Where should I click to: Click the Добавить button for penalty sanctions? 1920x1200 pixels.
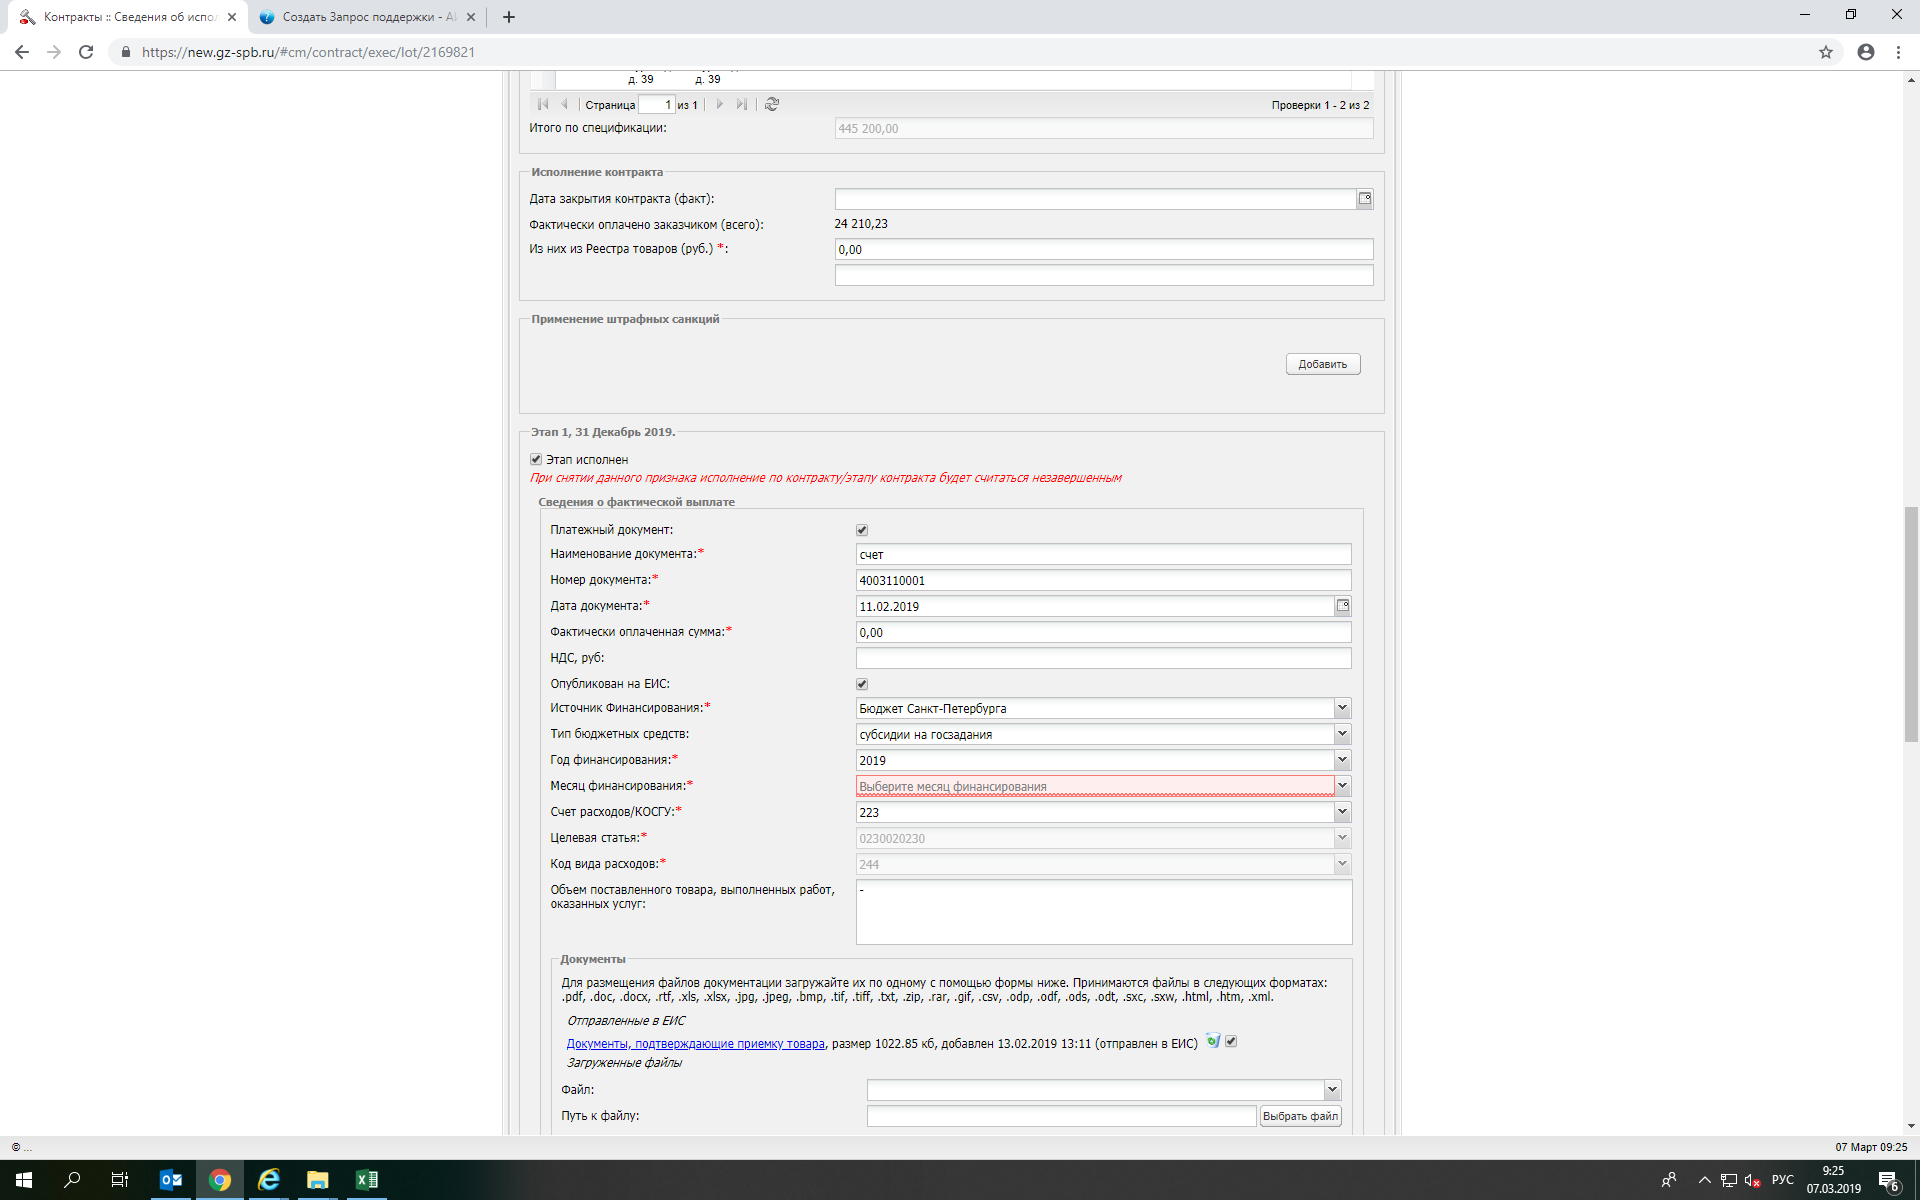(1322, 364)
